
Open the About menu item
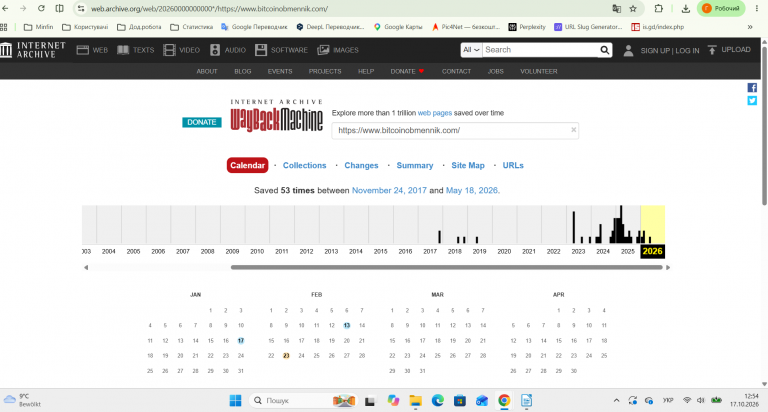coord(207,72)
